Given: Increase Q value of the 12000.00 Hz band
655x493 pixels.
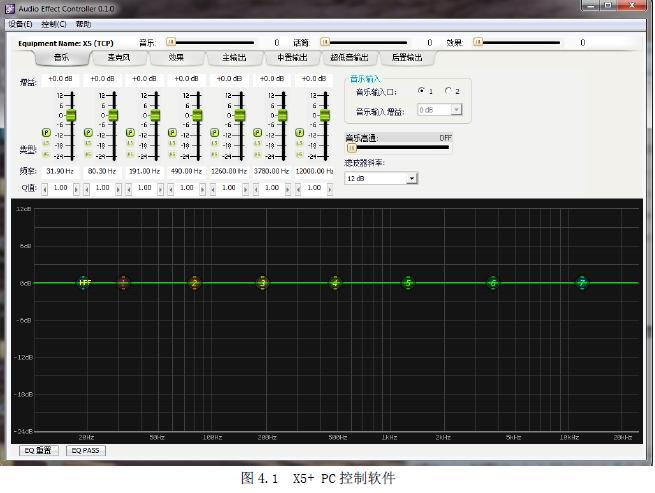Looking at the screenshot, I should click(330, 189).
